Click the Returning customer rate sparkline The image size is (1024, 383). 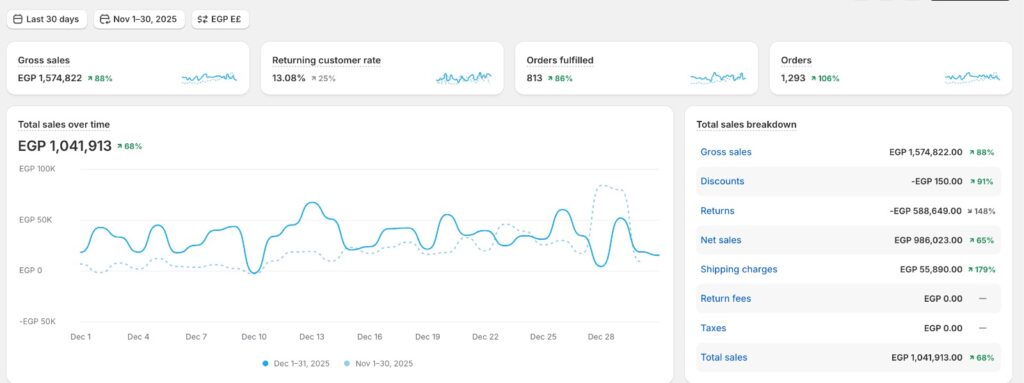coord(464,78)
